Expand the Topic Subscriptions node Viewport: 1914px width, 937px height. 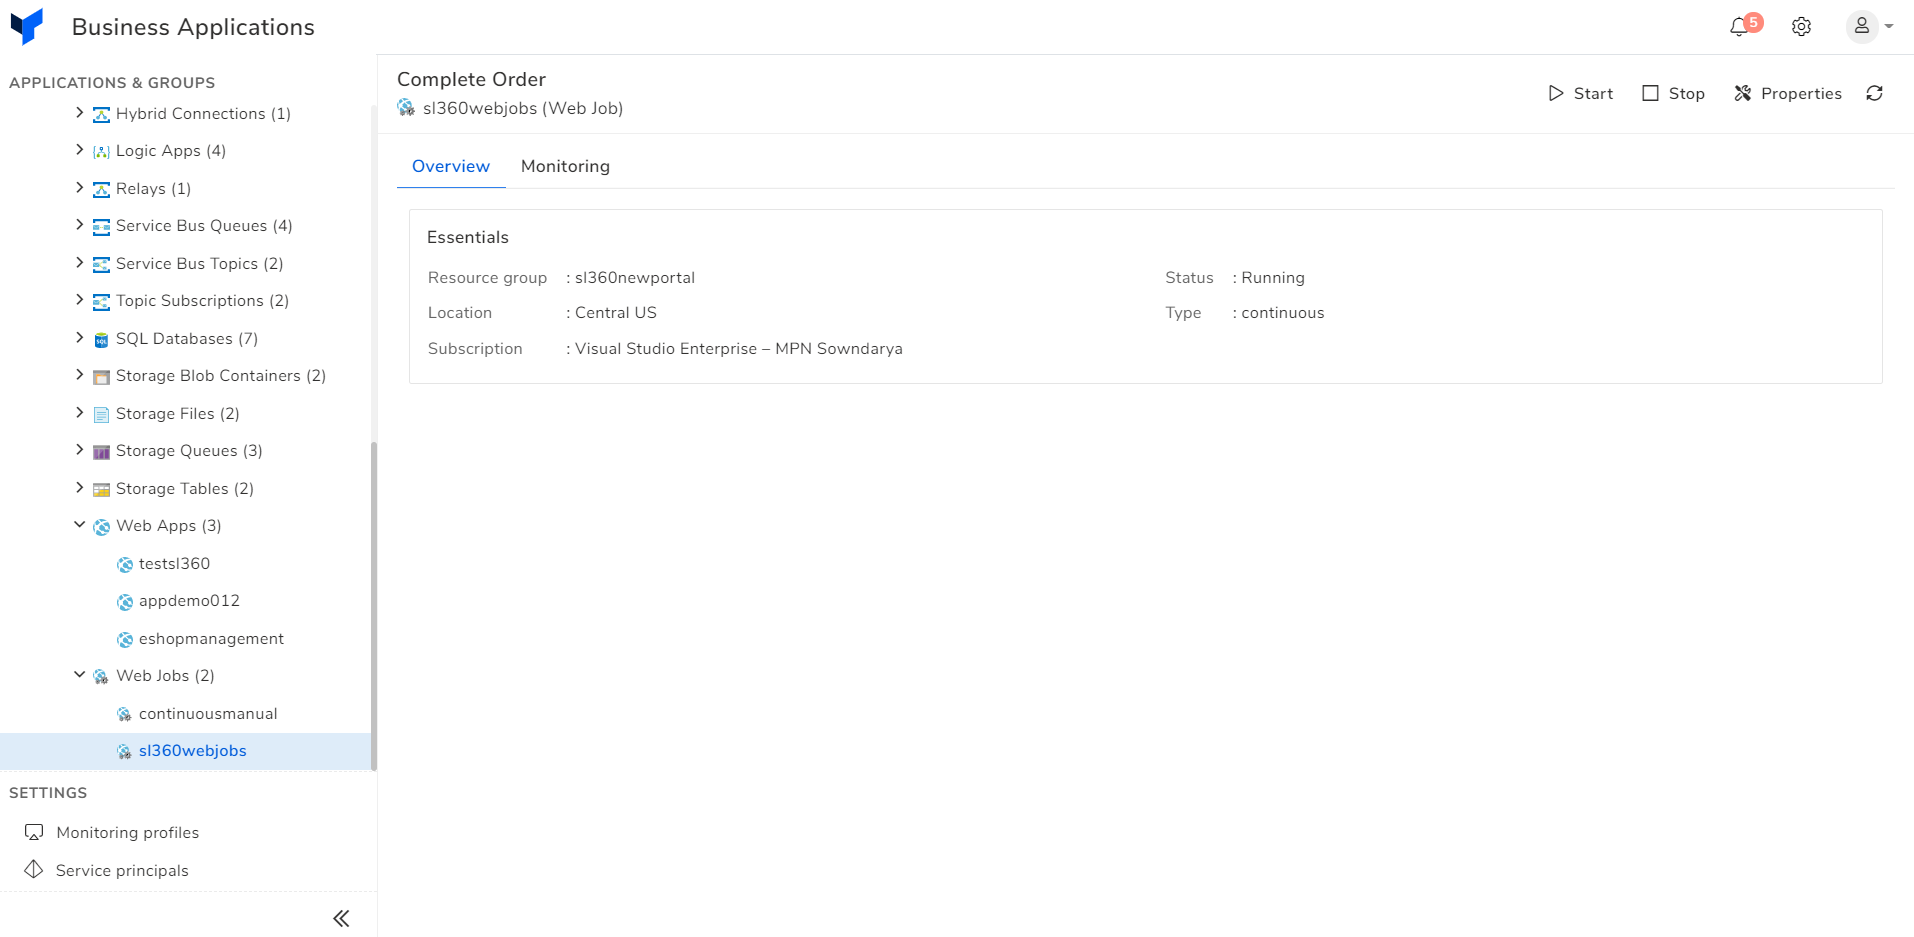point(80,300)
